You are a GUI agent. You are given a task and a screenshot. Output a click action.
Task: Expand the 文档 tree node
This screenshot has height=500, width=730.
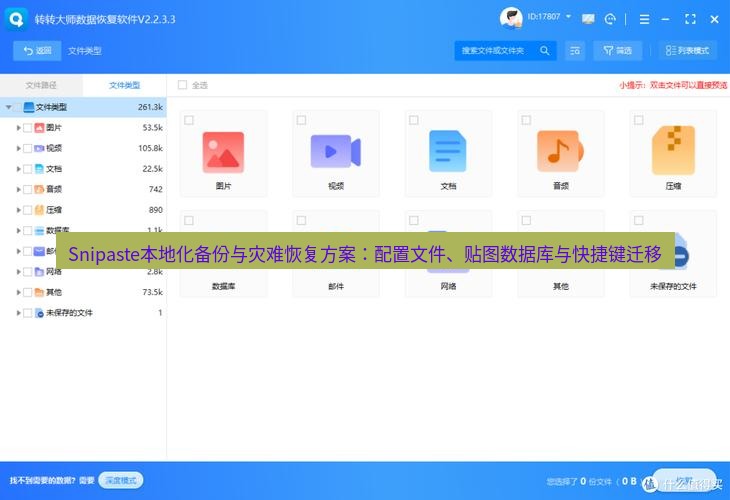18,169
